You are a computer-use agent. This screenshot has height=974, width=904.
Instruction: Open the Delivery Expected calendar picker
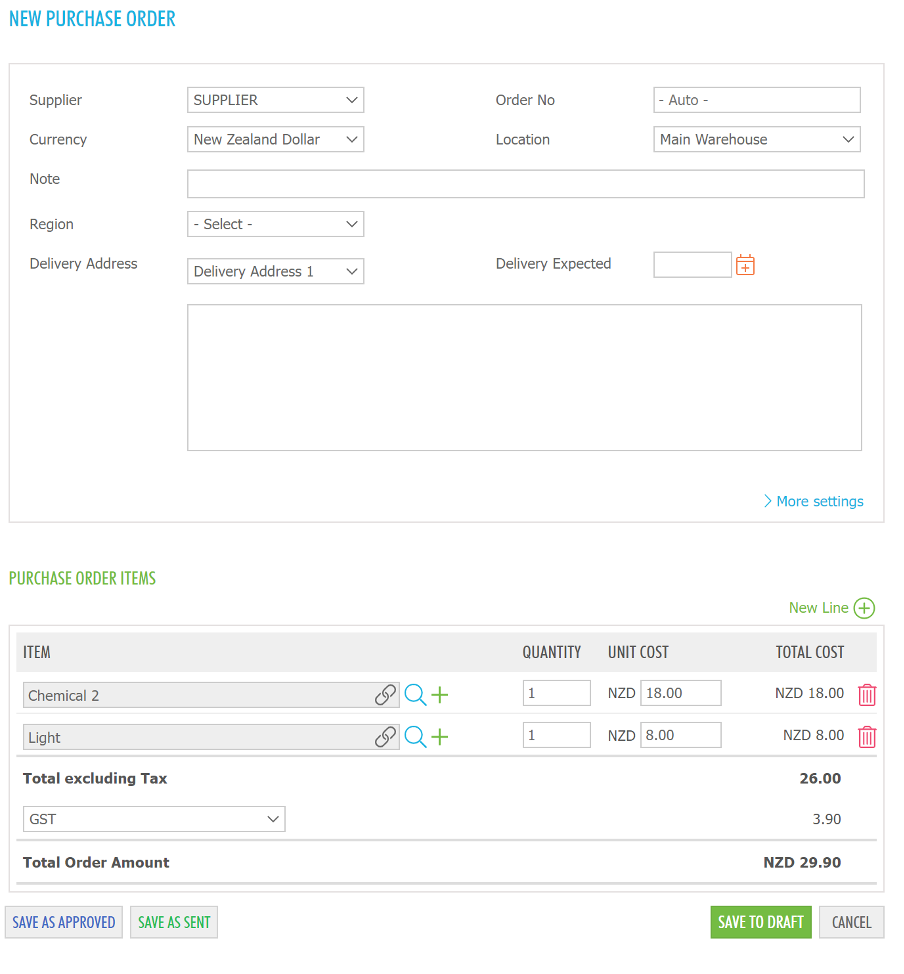click(x=745, y=265)
